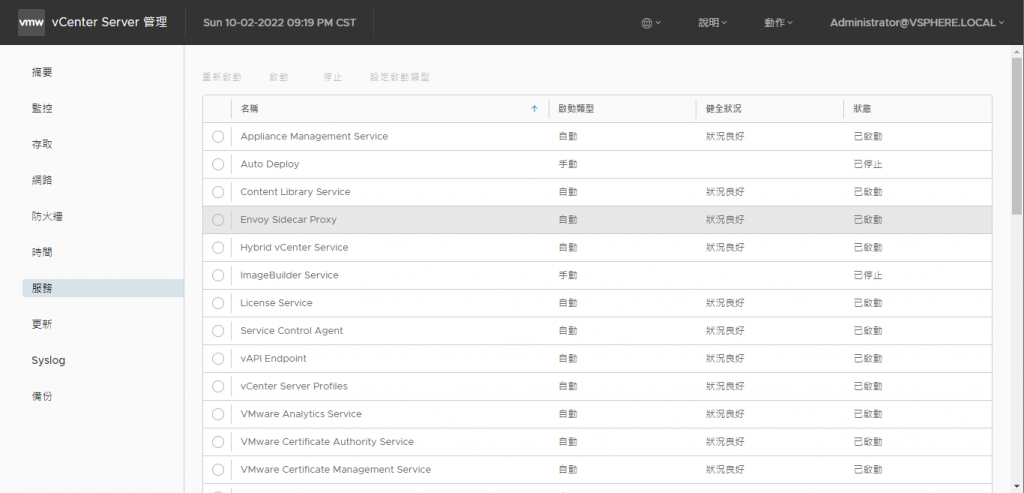Open the 摘要 summary page
Image resolution: width=1024 pixels, height=493 pixels.
click(x=42, y=72)
